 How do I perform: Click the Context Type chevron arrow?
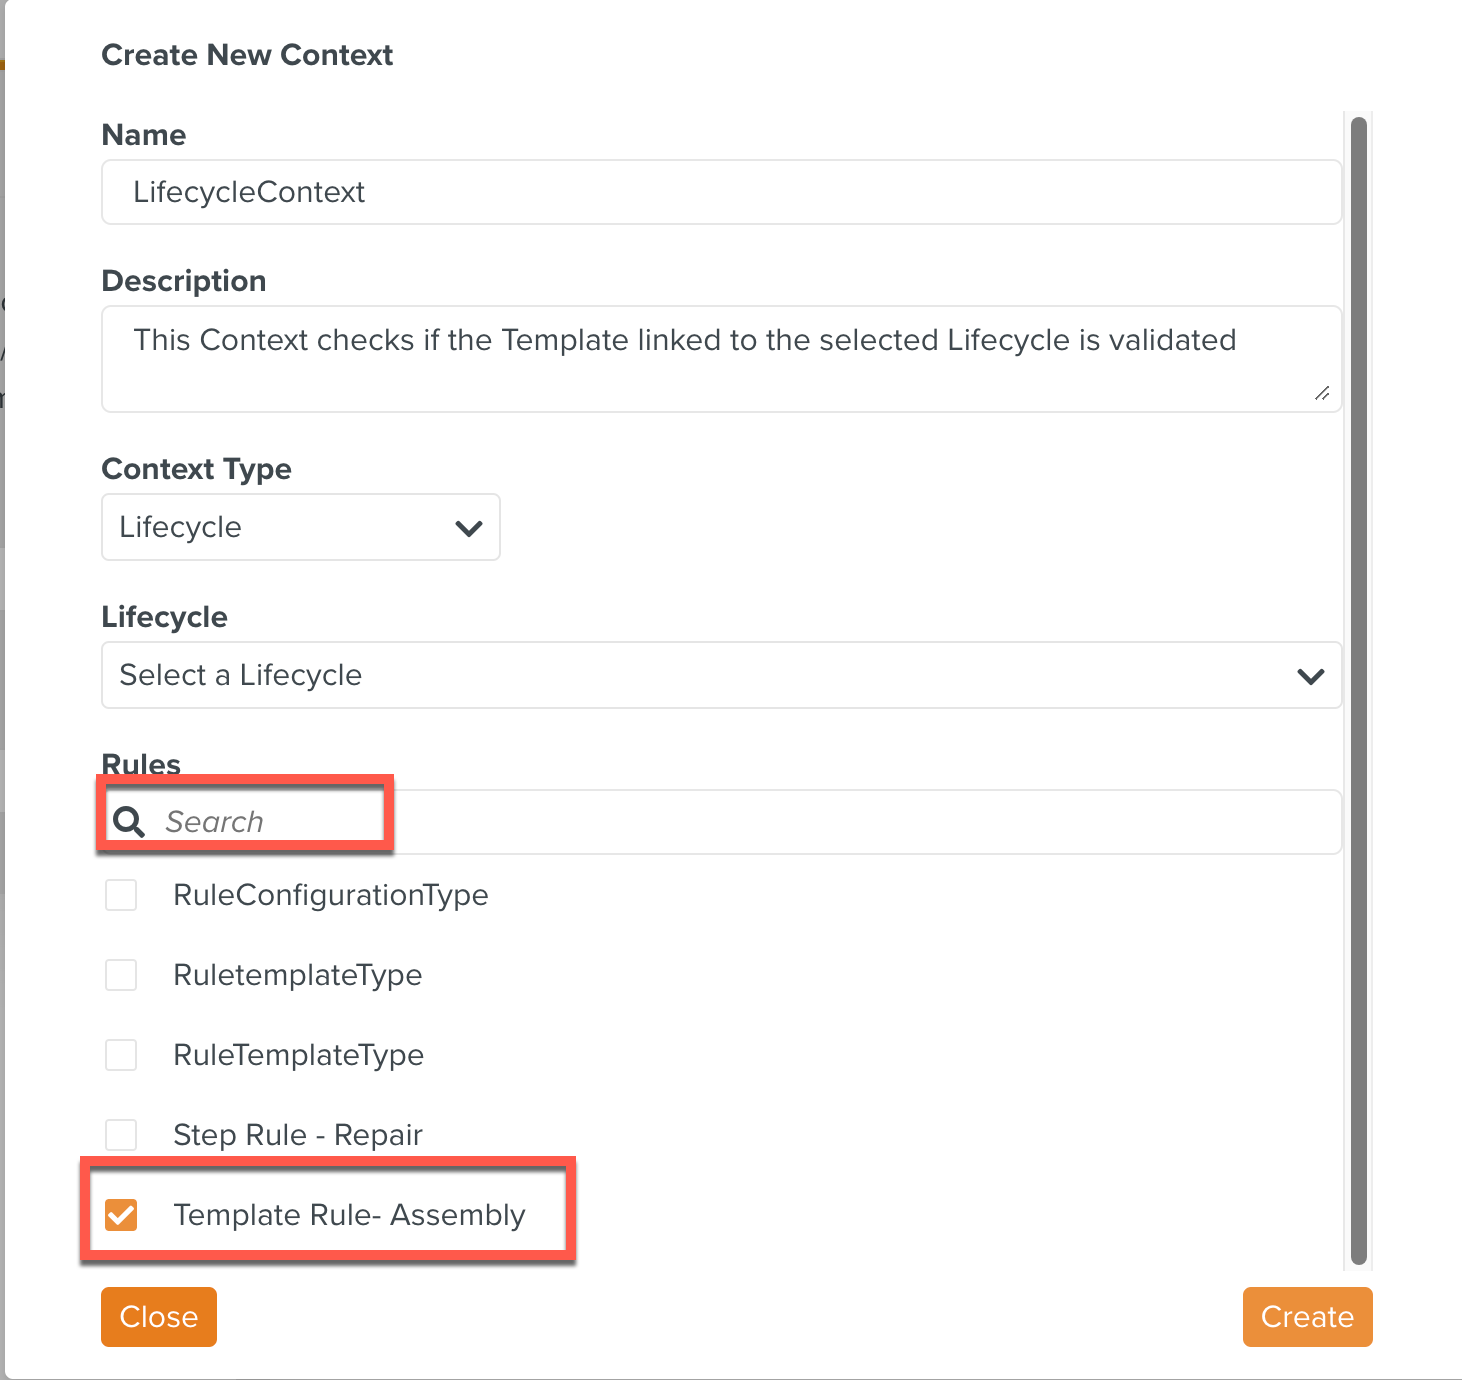coord(469,528)
